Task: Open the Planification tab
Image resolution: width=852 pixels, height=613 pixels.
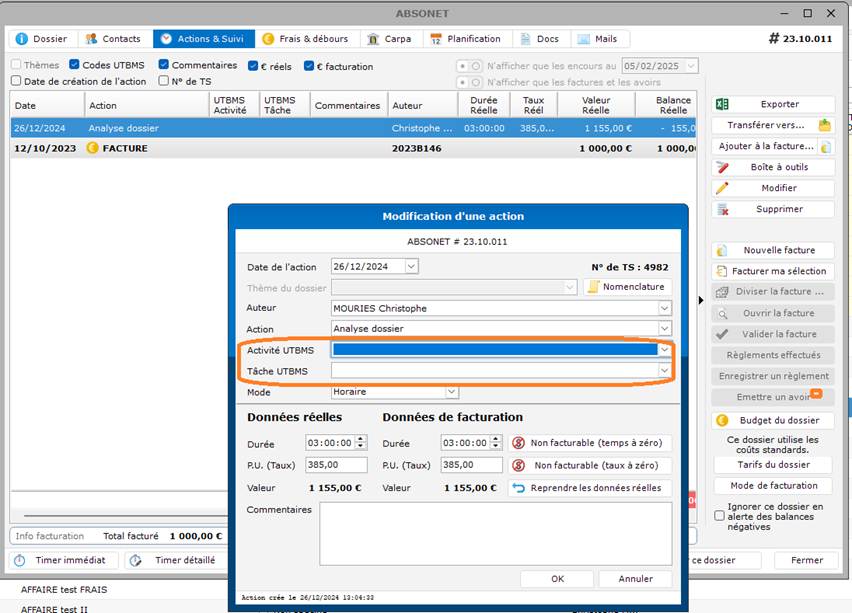Action: tap(465, 39)
